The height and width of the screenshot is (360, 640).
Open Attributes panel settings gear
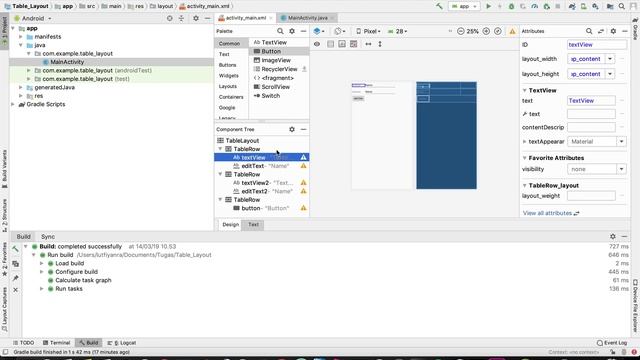tap(613, 31)
